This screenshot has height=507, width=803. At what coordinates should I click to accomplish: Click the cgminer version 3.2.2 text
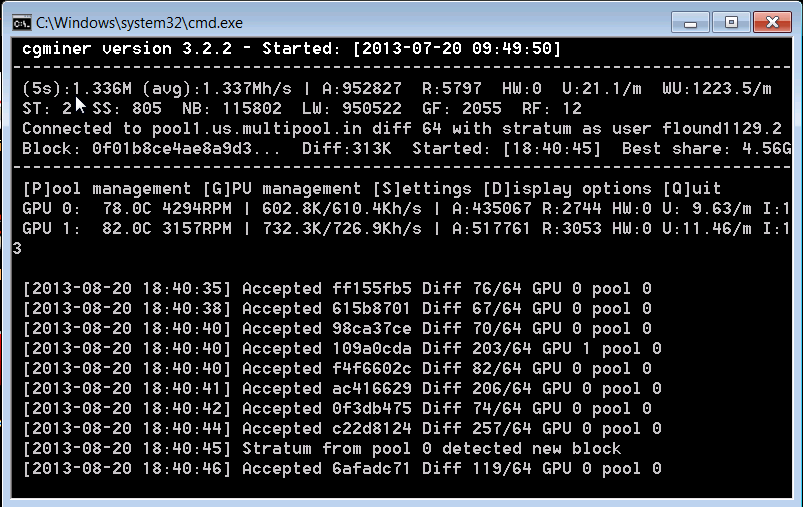pyautogui.click(x=127, y=49)
